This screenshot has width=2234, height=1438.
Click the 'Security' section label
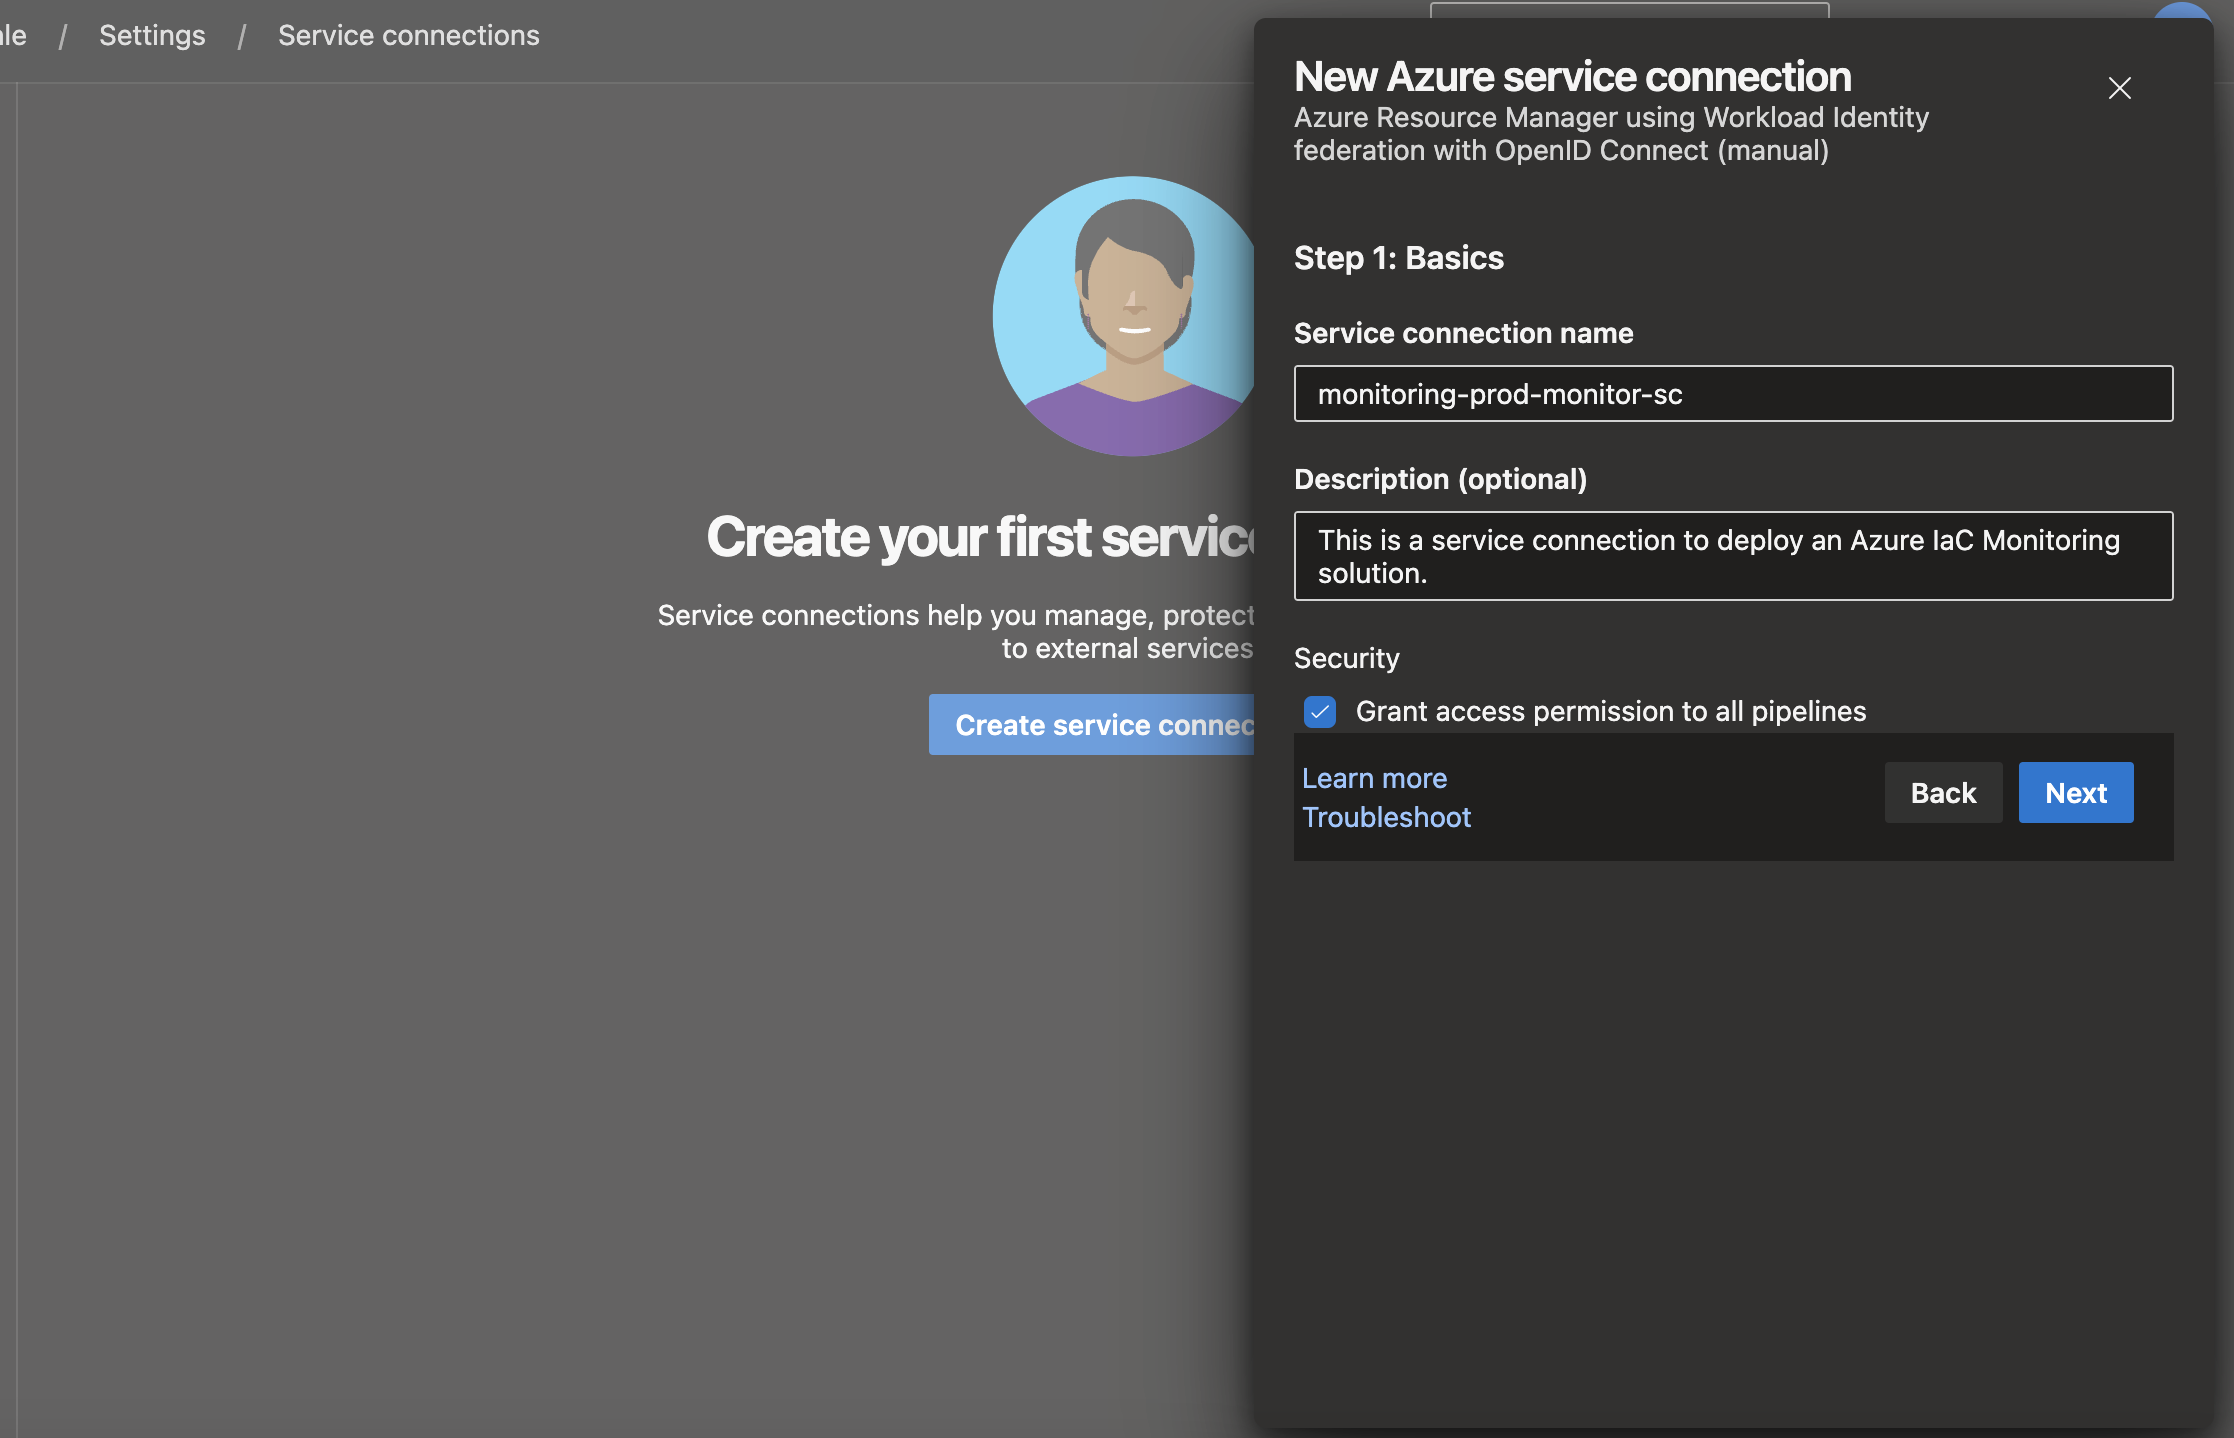[x=1346, y=658]
